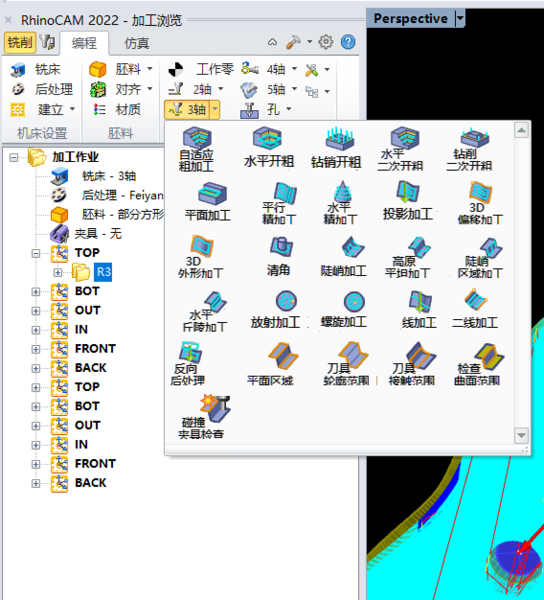544x600 pixels.
Task: Open the 铣床 machine setup
Action: (36, 69)
